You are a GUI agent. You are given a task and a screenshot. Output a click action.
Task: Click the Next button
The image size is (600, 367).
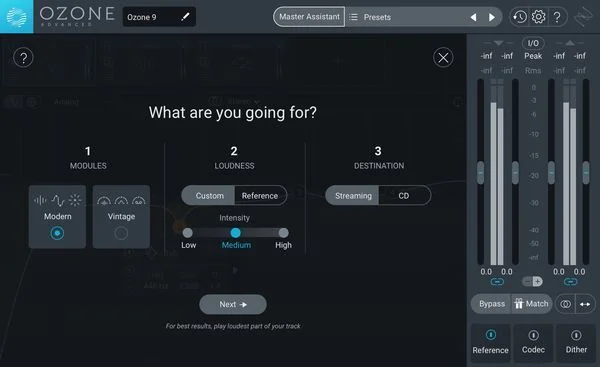pyautogui.click(x=233, y=304)
